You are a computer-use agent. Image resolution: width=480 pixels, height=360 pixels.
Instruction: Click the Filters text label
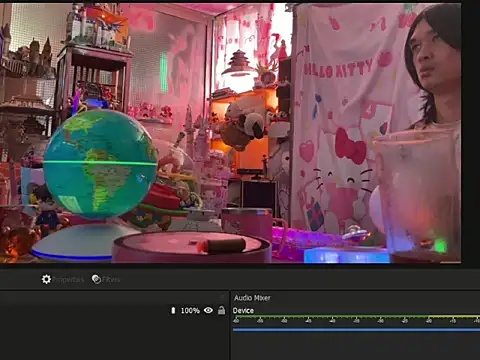click(x=111, y=279)
